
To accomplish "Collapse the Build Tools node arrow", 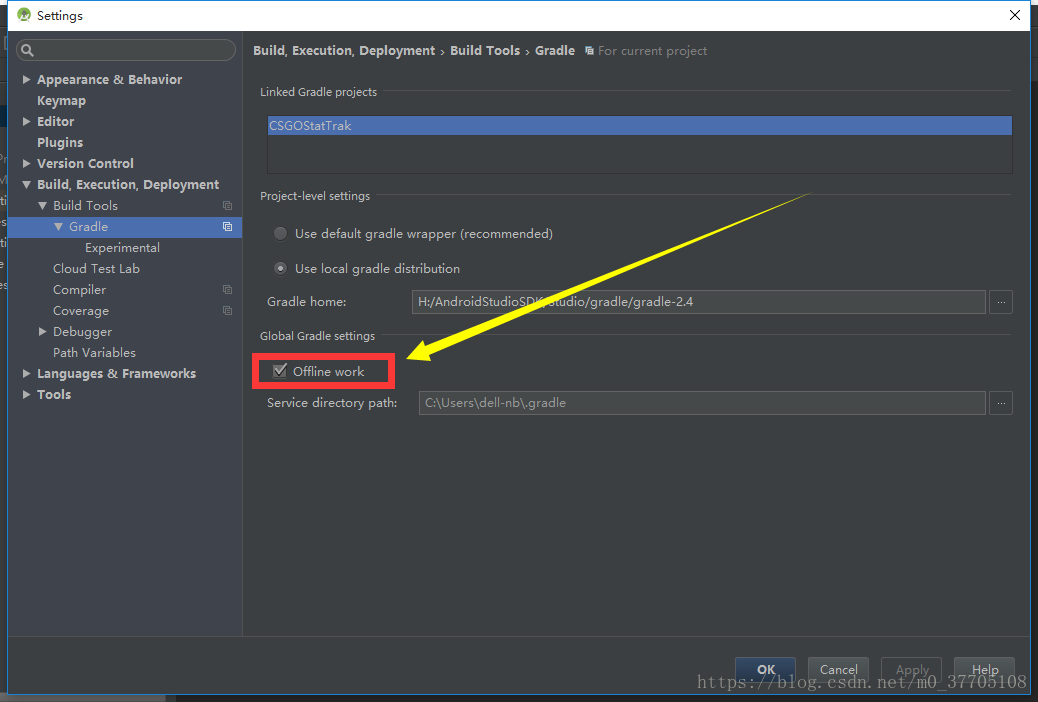I will [x=42, y=206].
